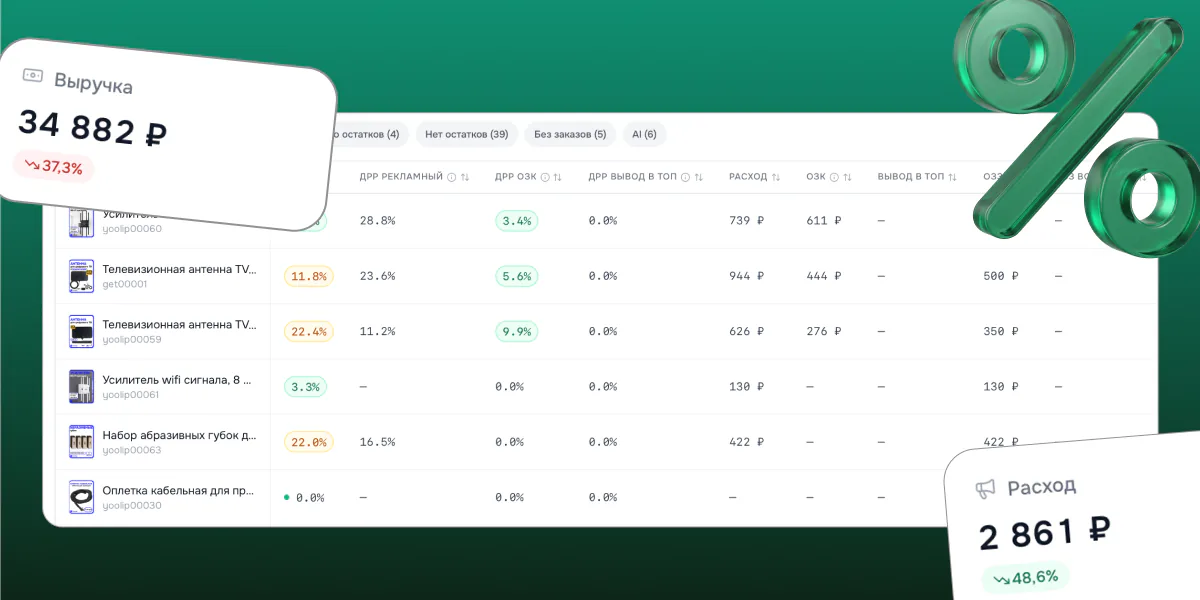
Task: Click product code yoolip00030
Action: tap(132, 506)
